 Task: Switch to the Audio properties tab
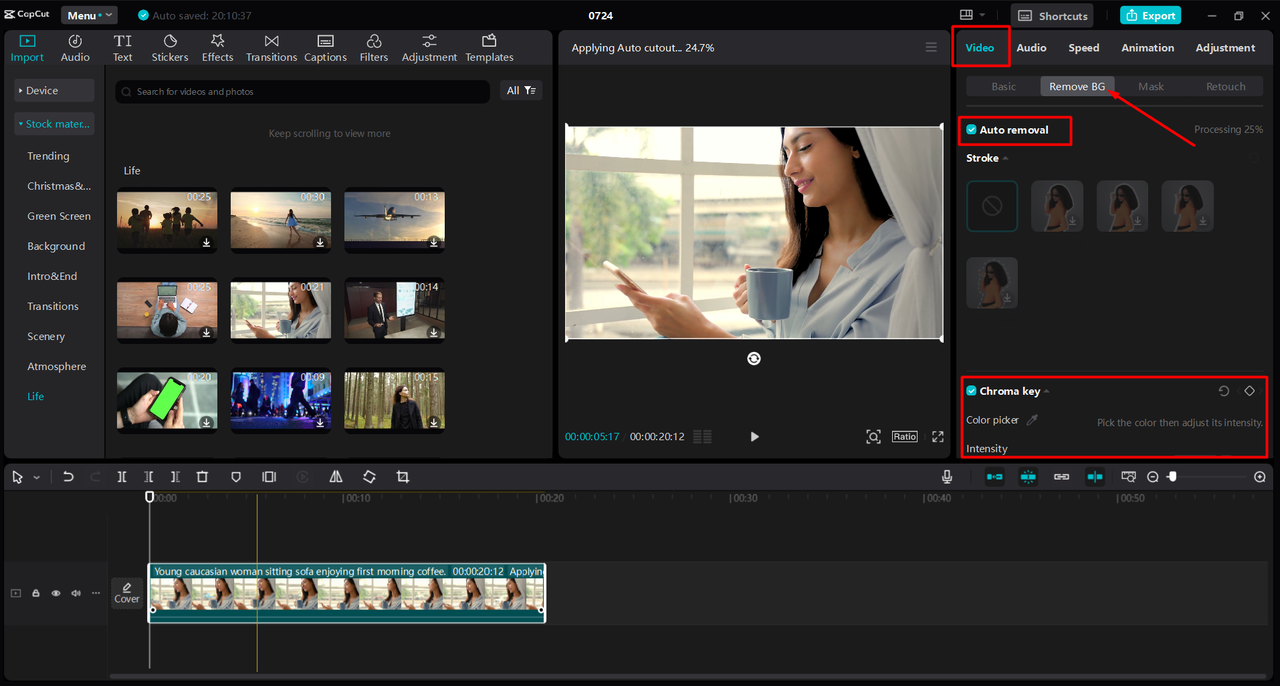[x=1031, y=48]
